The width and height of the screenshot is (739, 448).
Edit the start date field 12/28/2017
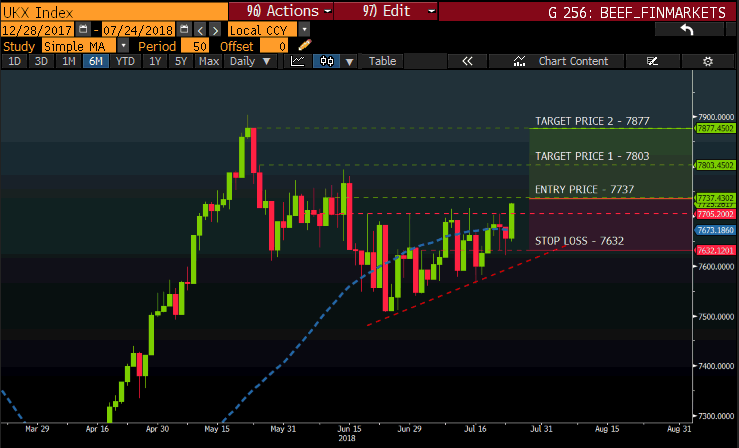tap(37, 30)
